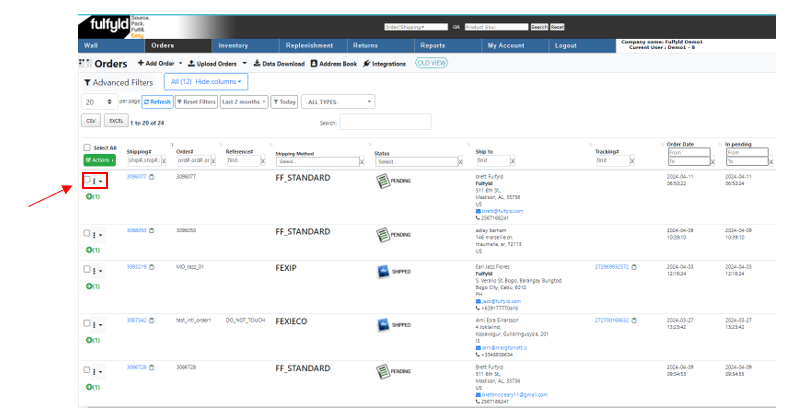Open the Hide columns dropdown
The height and width of the screenshot is (417, 805).
(x=207, y=82)
